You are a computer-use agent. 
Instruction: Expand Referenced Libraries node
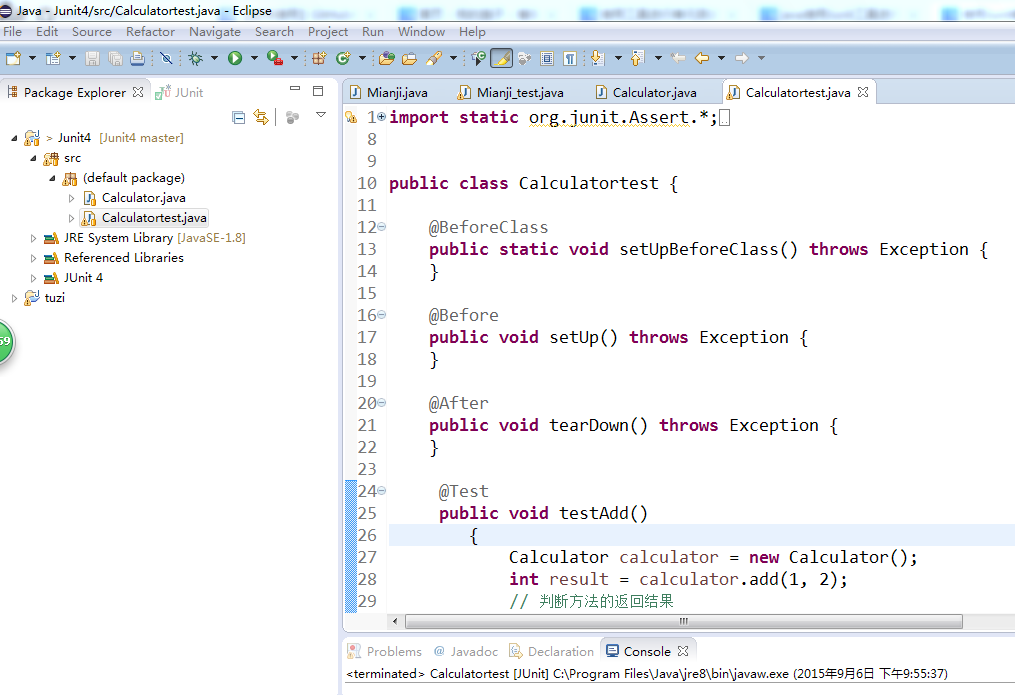pyautogui.click(x=34, y=258)
